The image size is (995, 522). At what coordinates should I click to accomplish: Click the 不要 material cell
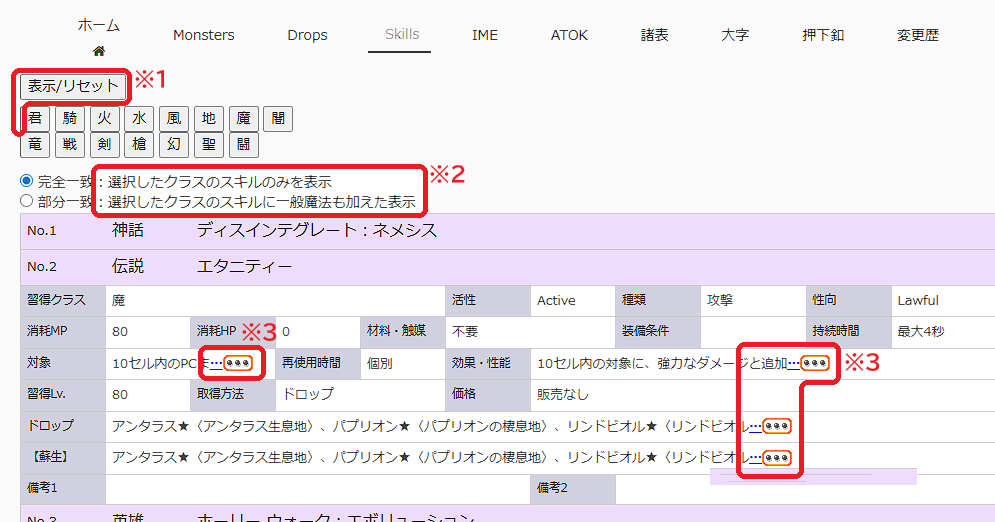[530, 332]
